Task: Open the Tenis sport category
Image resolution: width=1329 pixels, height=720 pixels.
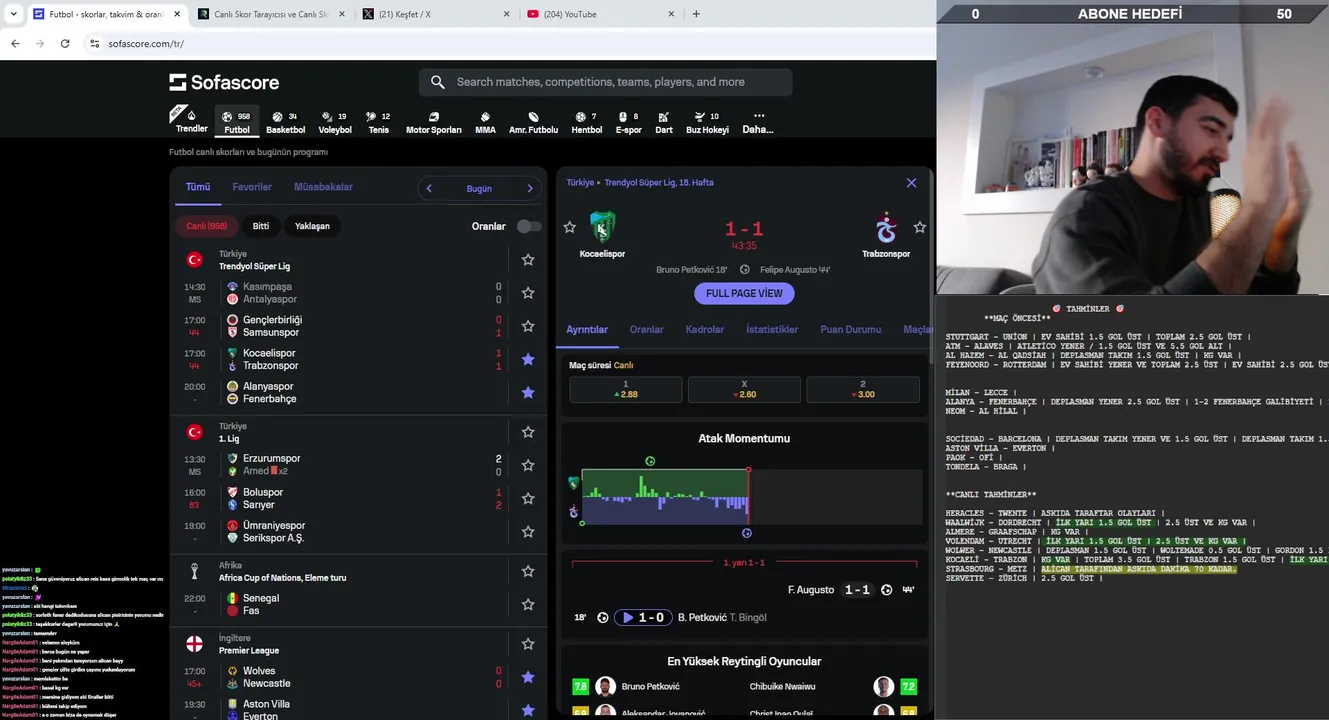Action: (378, 122)
